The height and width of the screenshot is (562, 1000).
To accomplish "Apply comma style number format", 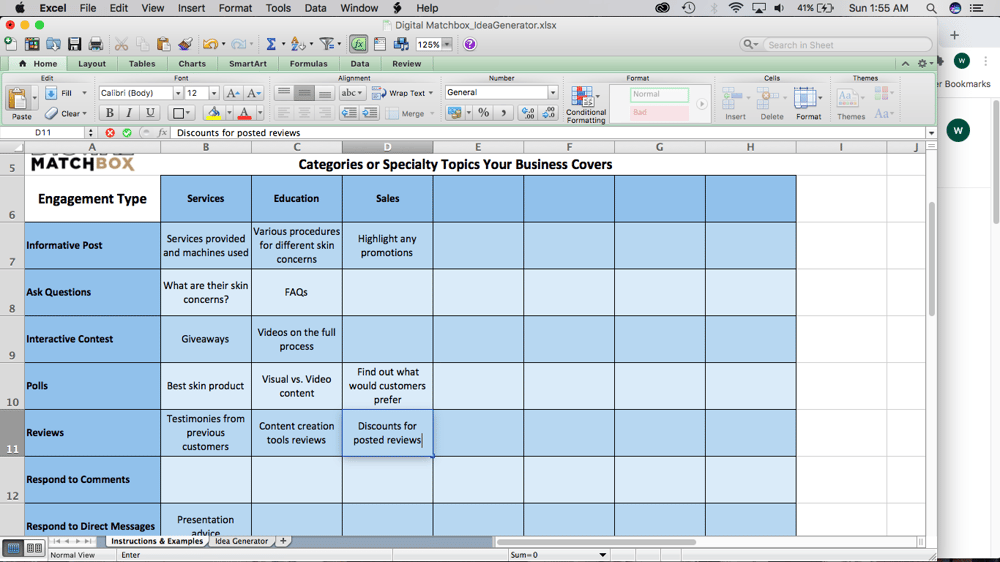I will 504,113.
